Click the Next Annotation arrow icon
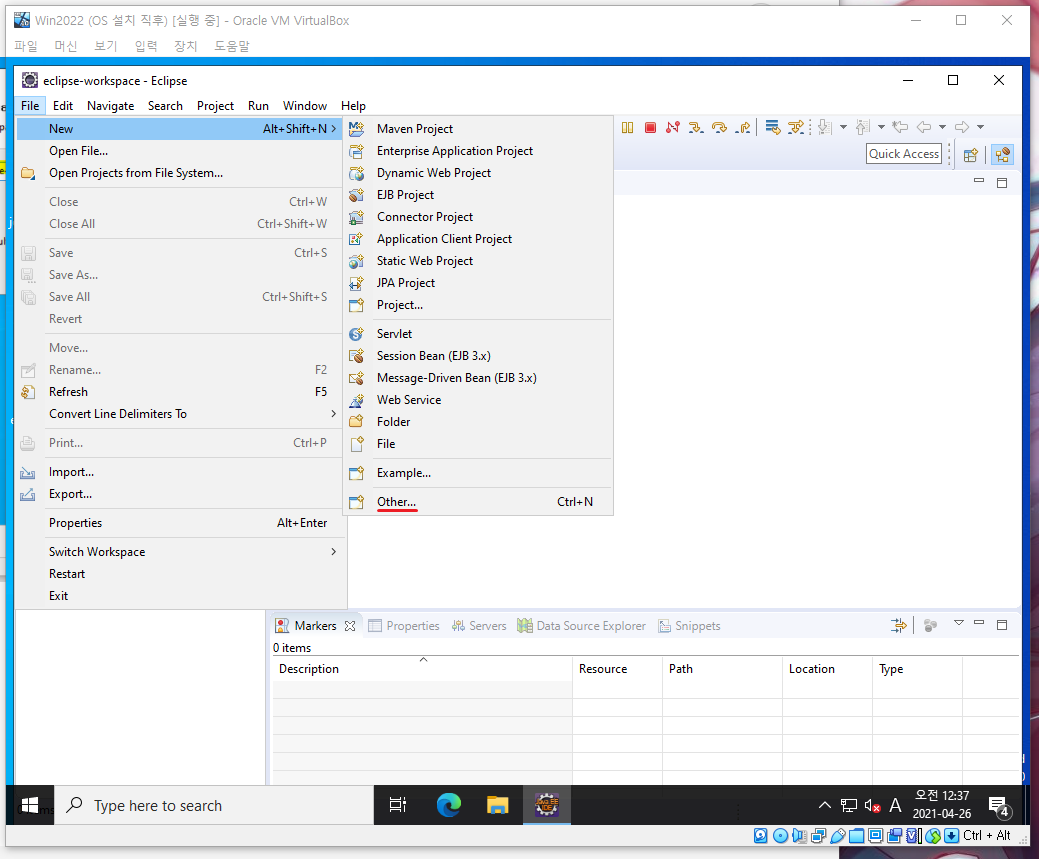Image resolution: width=1039 pixels, height=859 pixels. click(x=824, y=127)
